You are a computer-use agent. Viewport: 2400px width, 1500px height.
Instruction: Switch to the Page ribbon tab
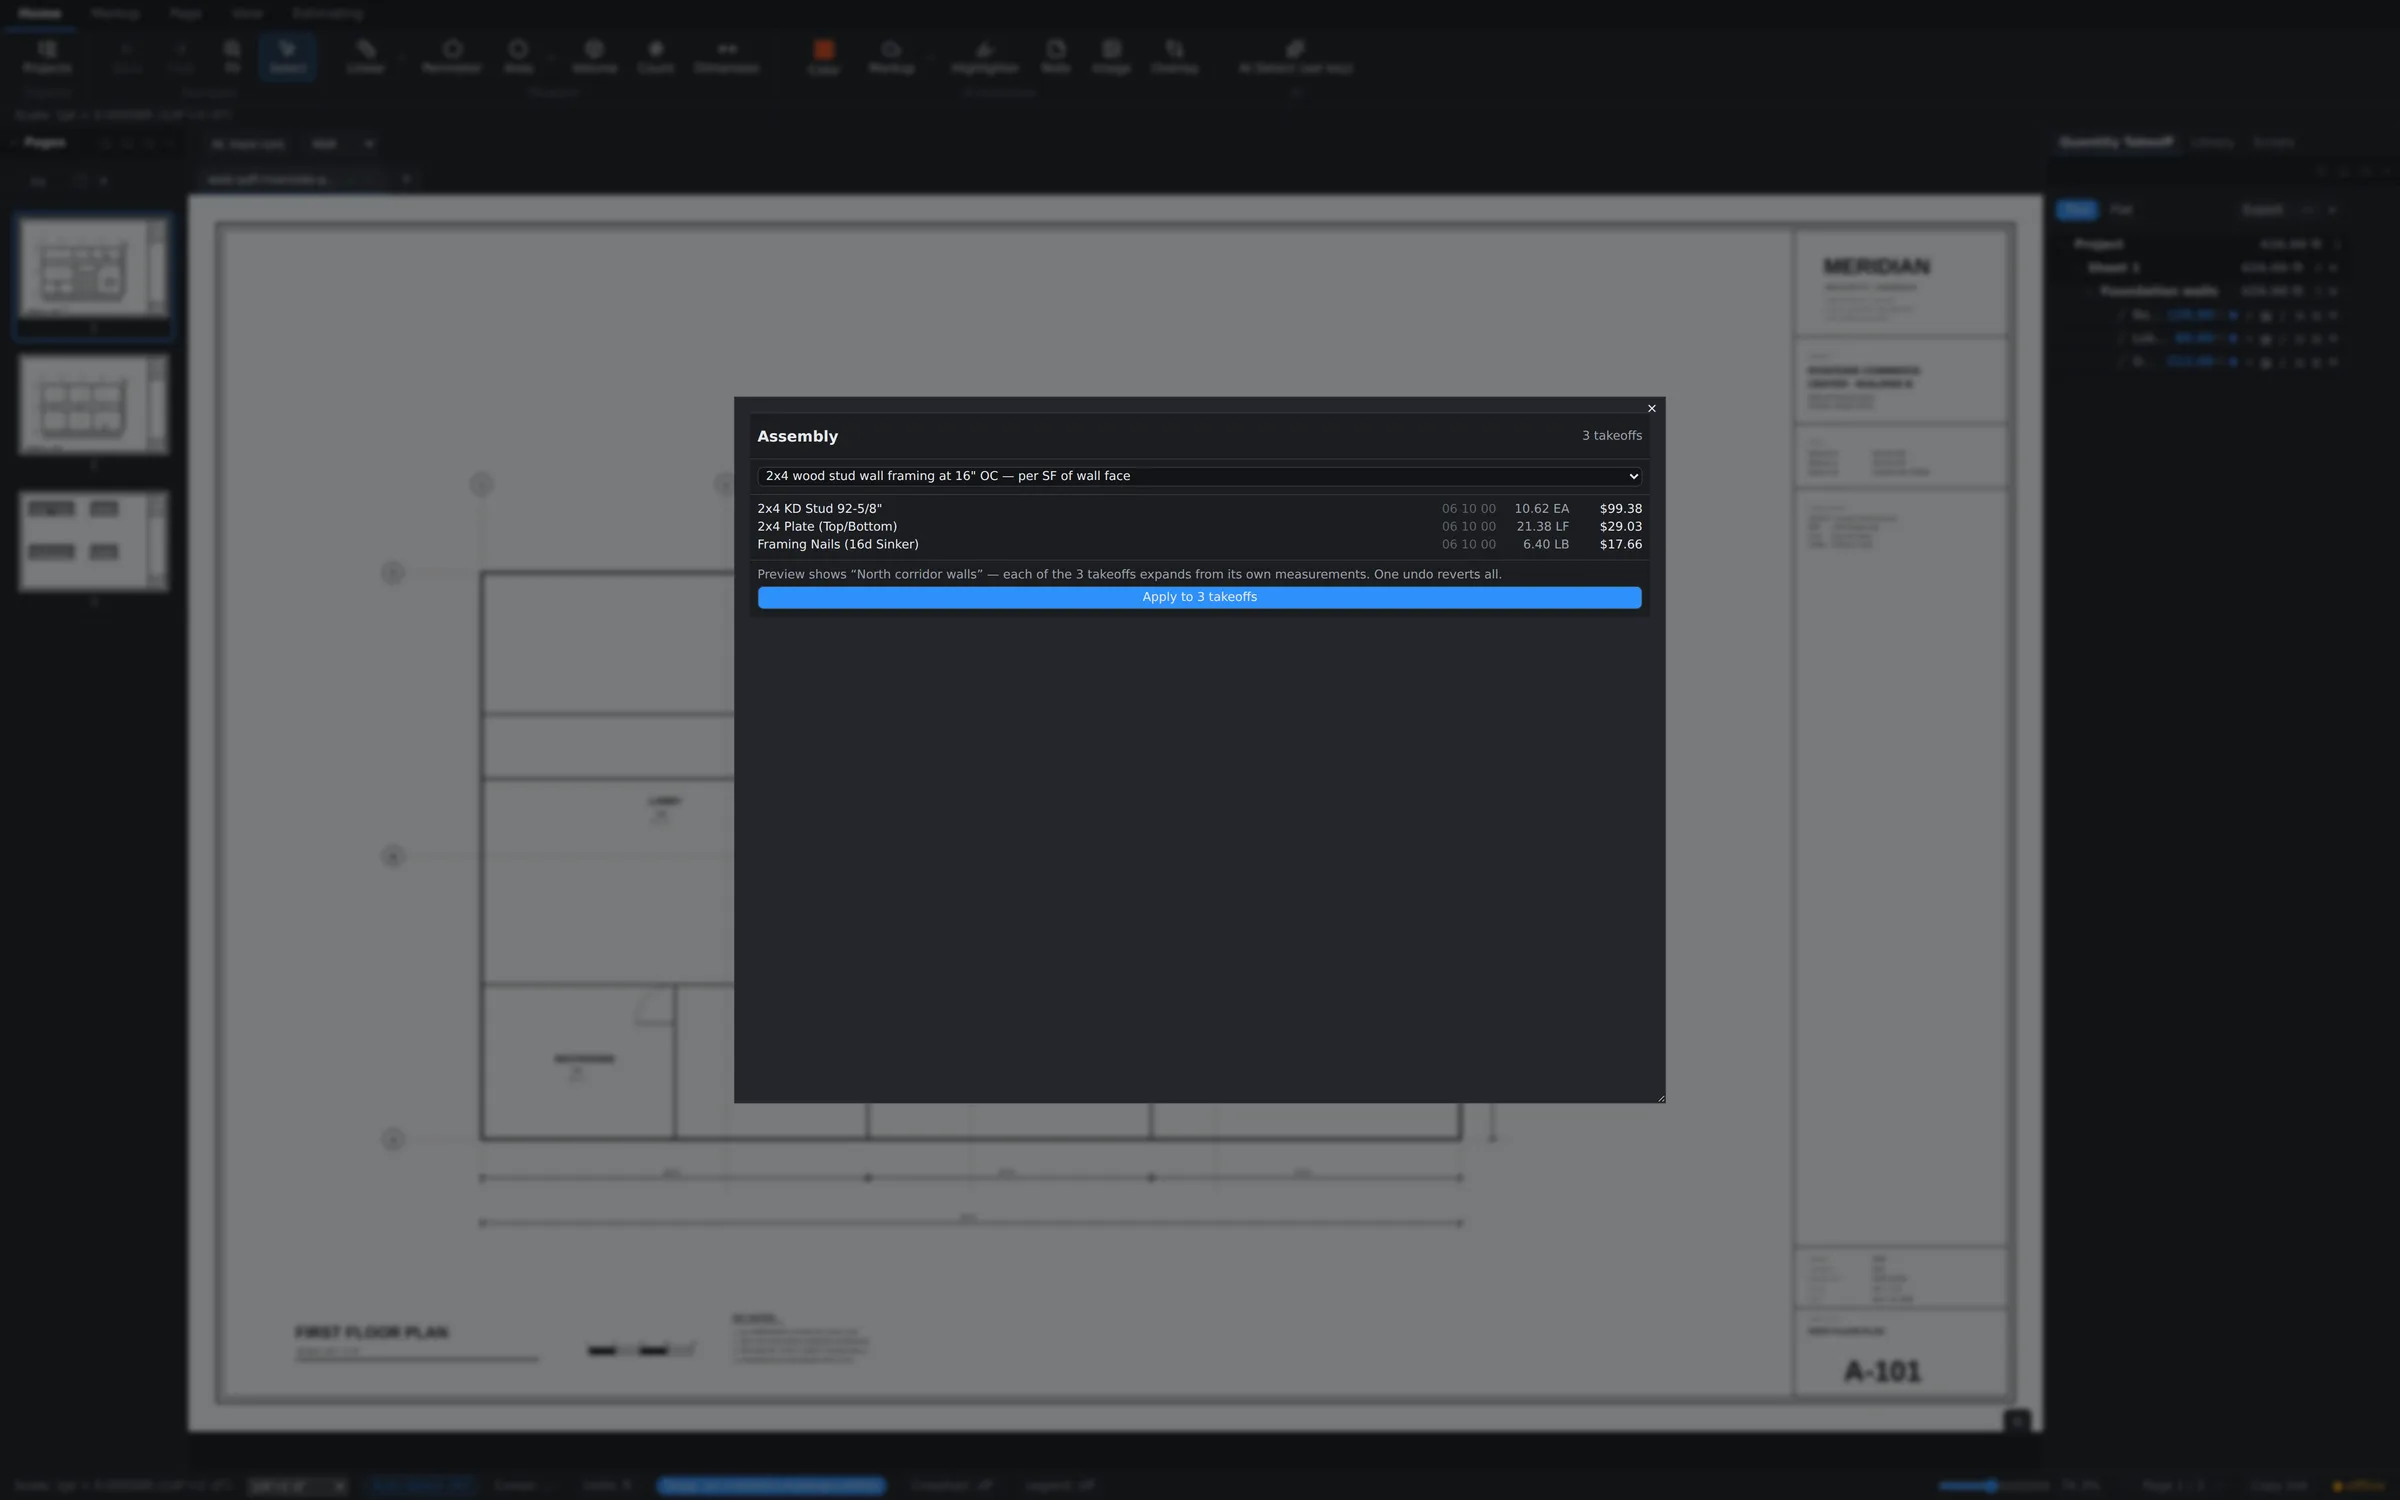[185, 14]
